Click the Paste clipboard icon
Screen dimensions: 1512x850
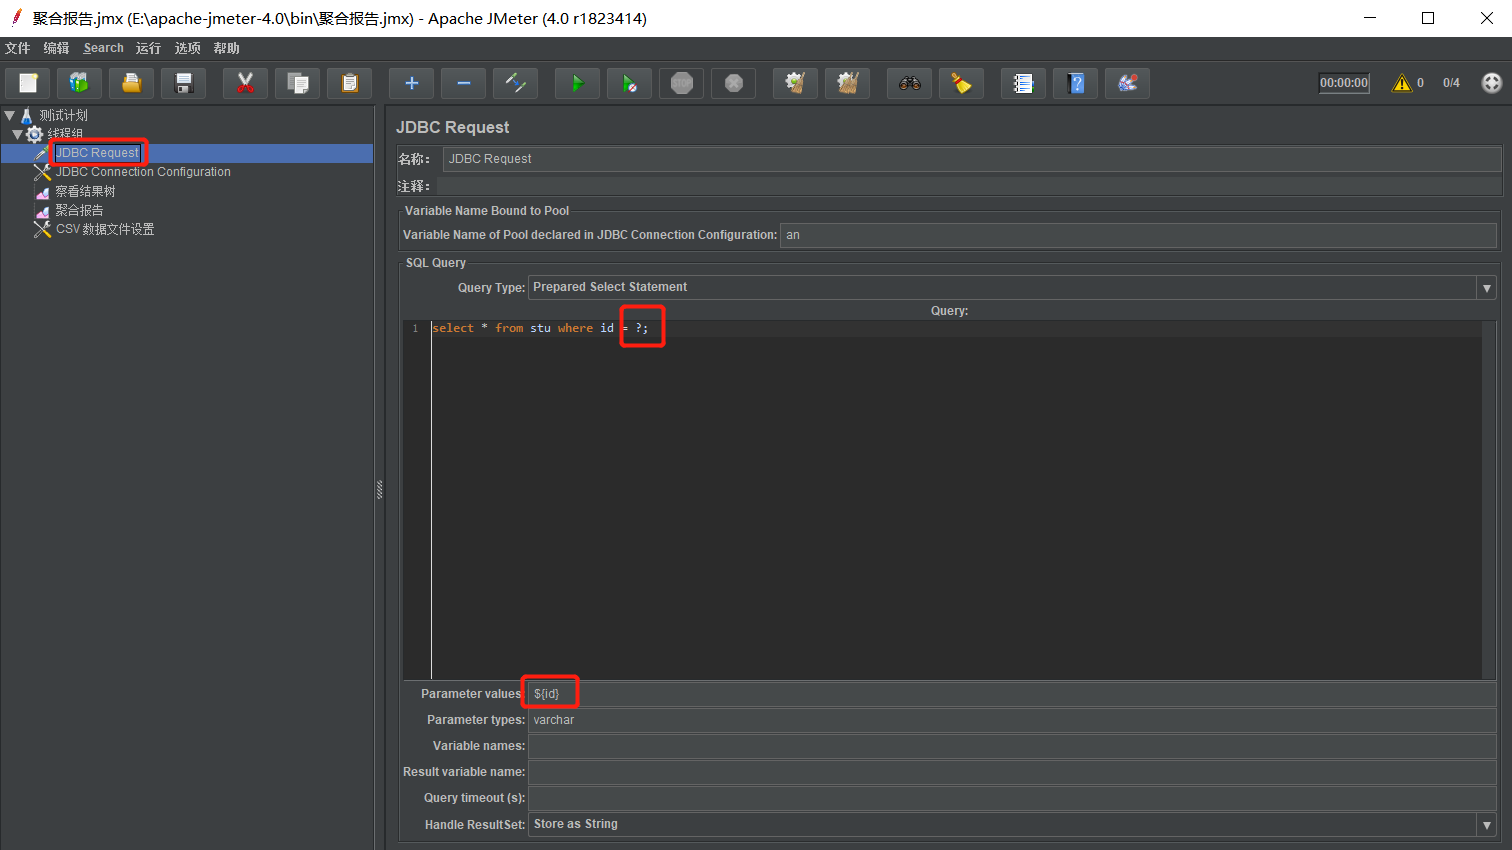pos(349,83)
